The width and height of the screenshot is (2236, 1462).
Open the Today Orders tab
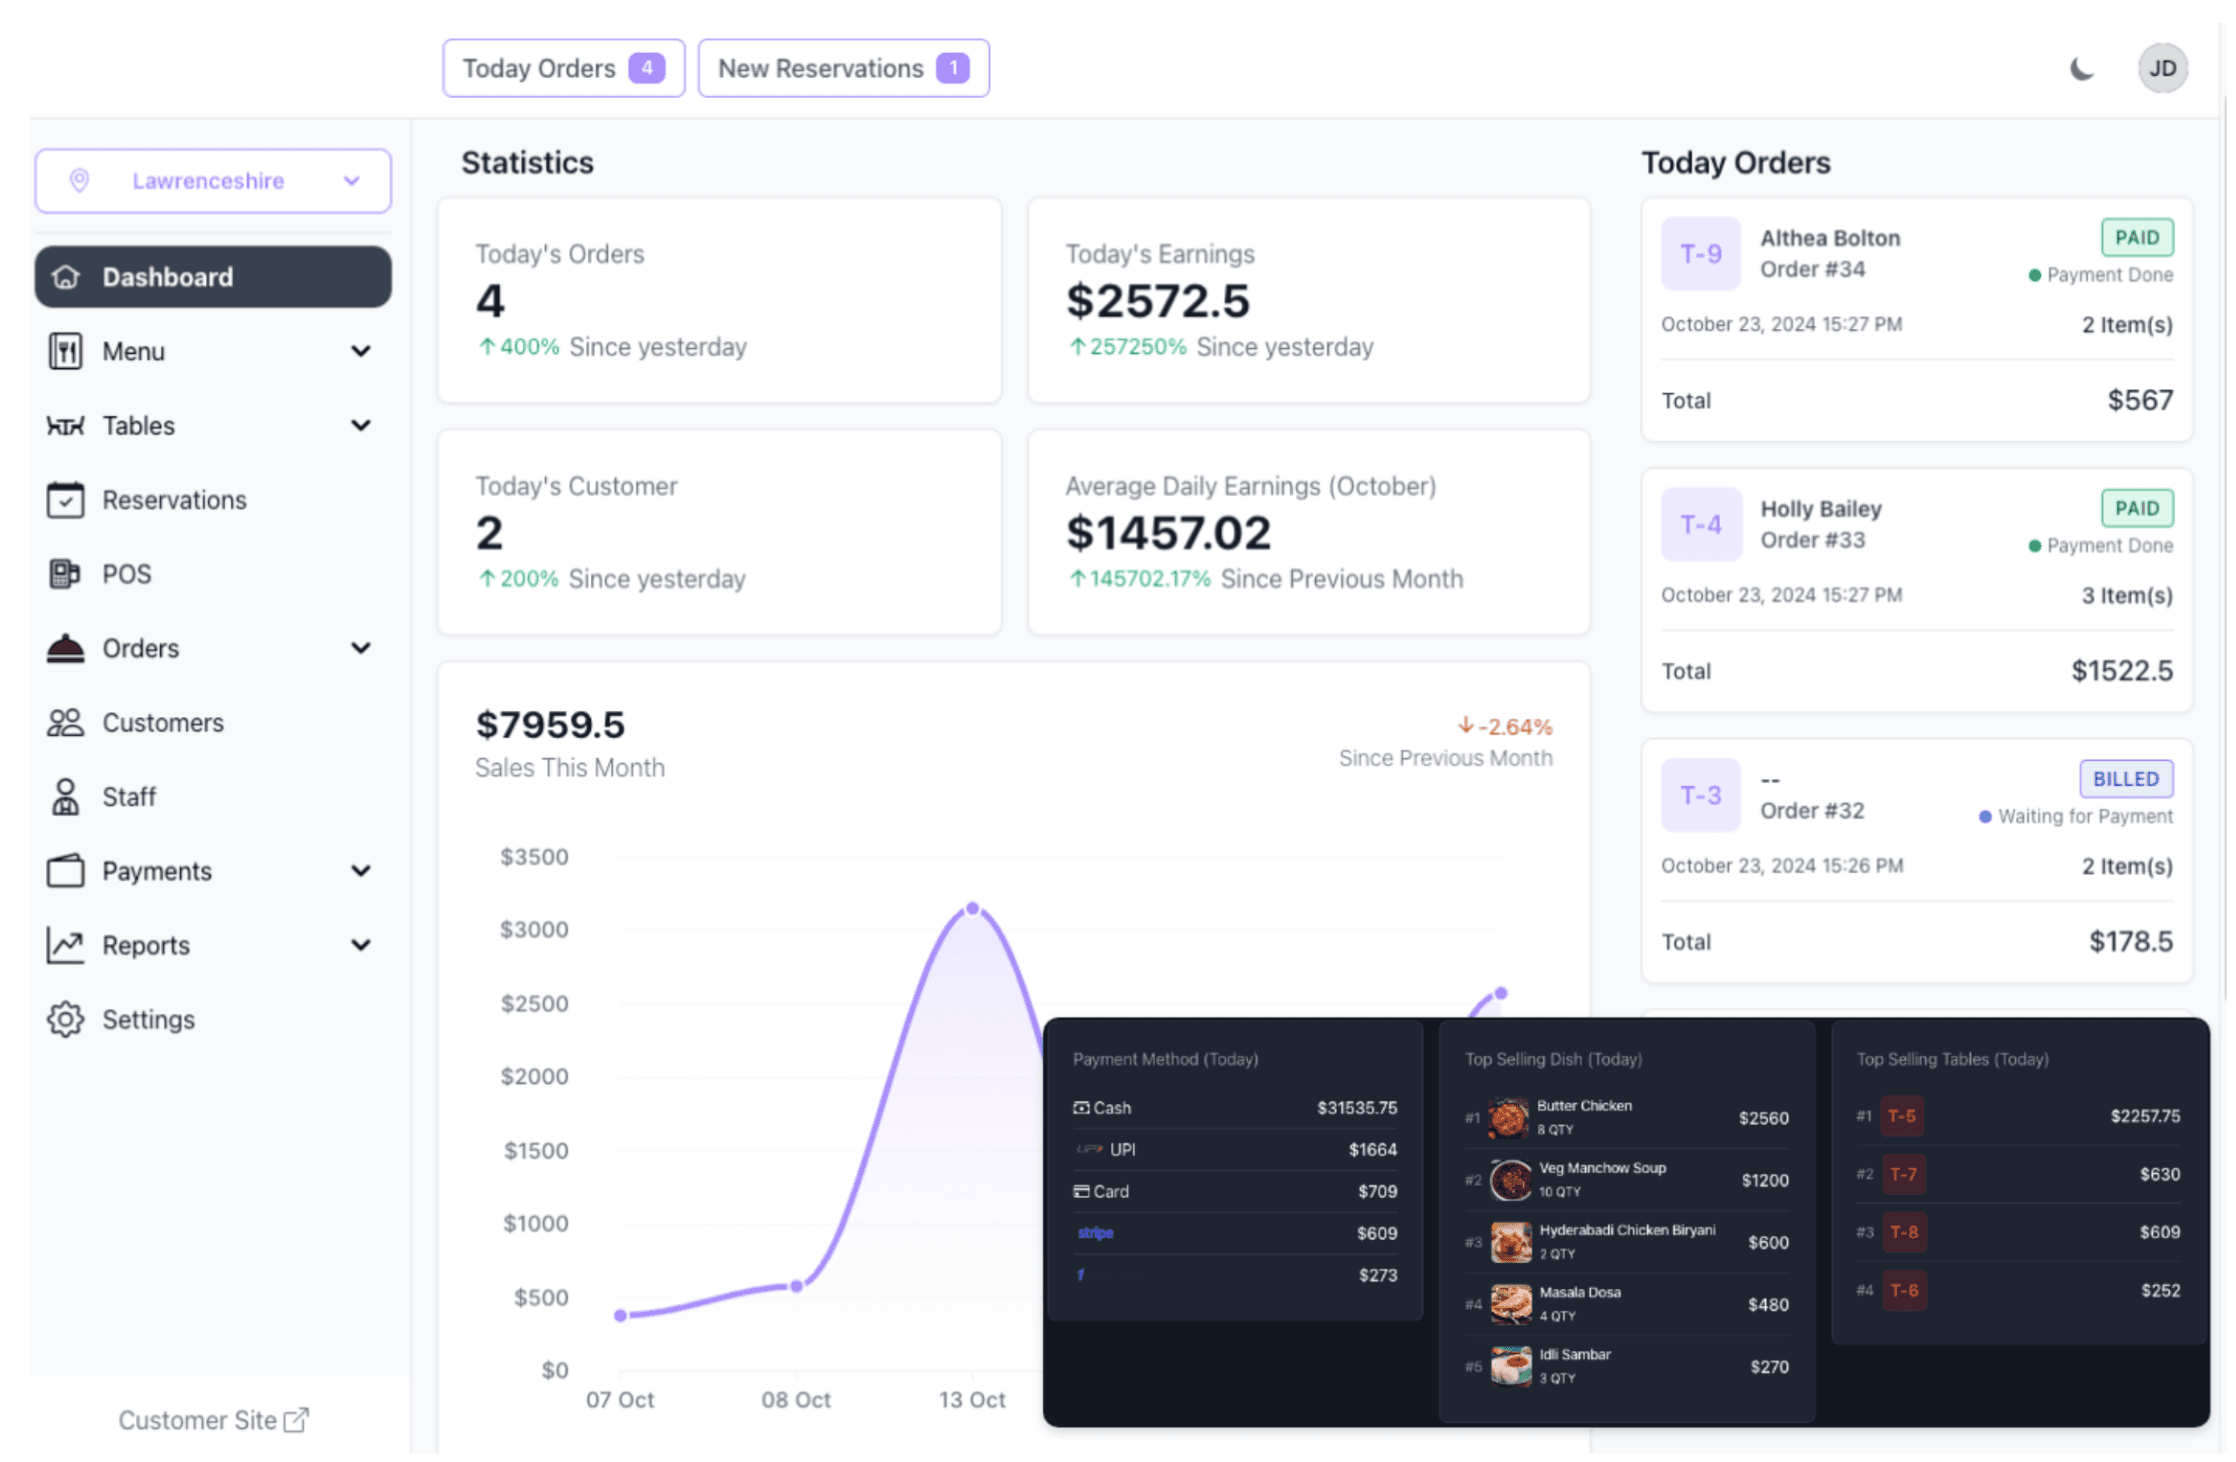tap(563, 68)
